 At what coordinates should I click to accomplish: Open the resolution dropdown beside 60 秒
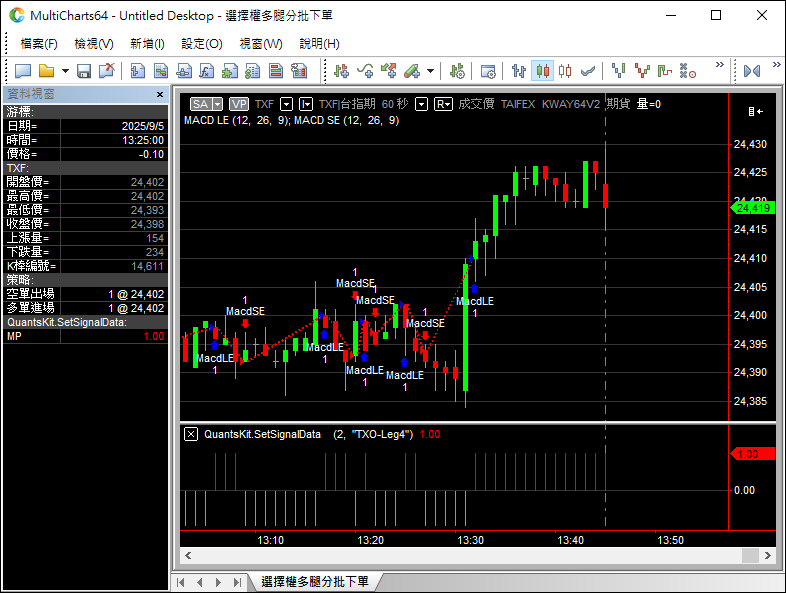pyautogui.click(x=422, y=104)
